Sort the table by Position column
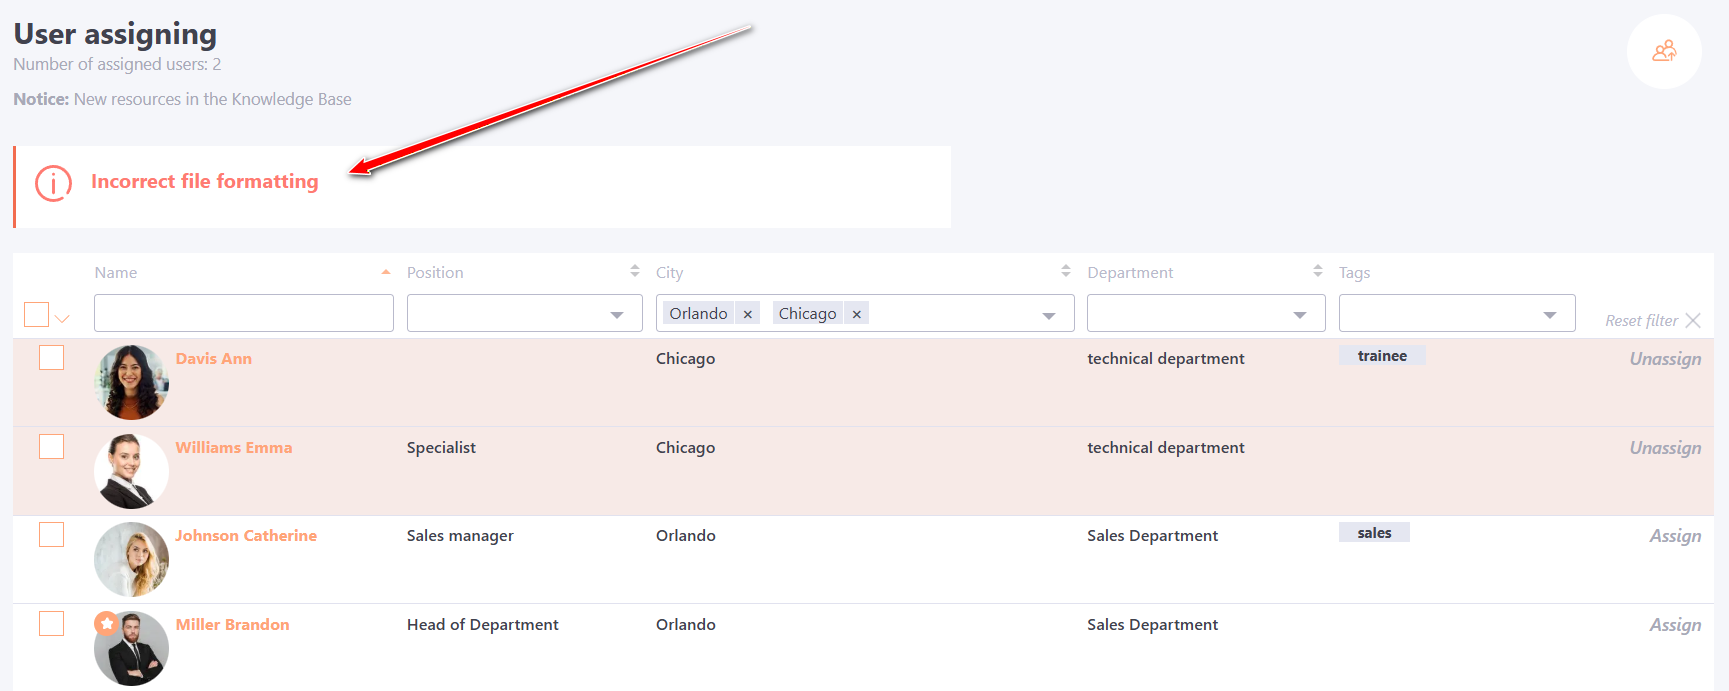The image size is (1729, 691). (634, 272)
